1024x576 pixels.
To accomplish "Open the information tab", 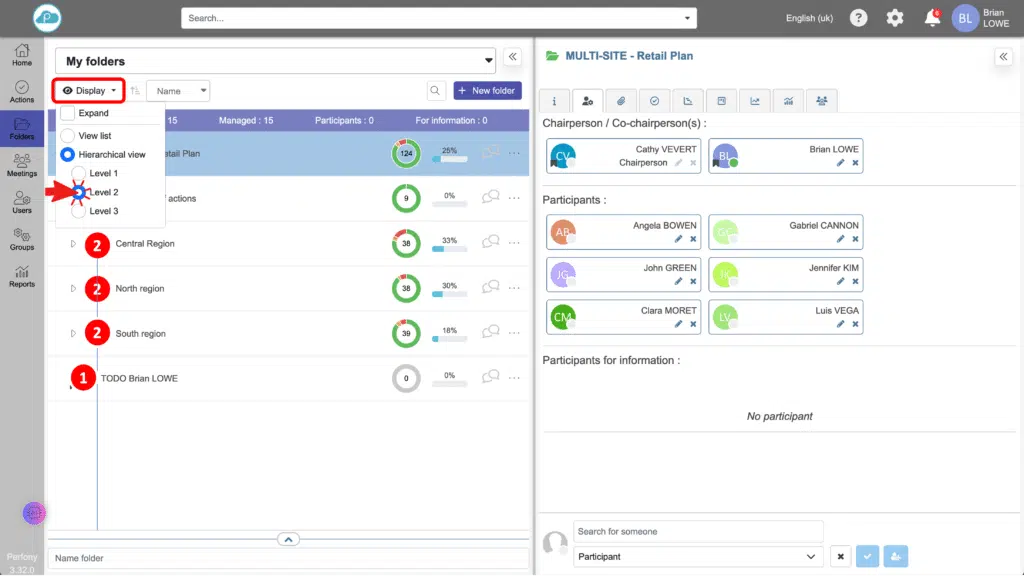I will (x=555, y=100).
